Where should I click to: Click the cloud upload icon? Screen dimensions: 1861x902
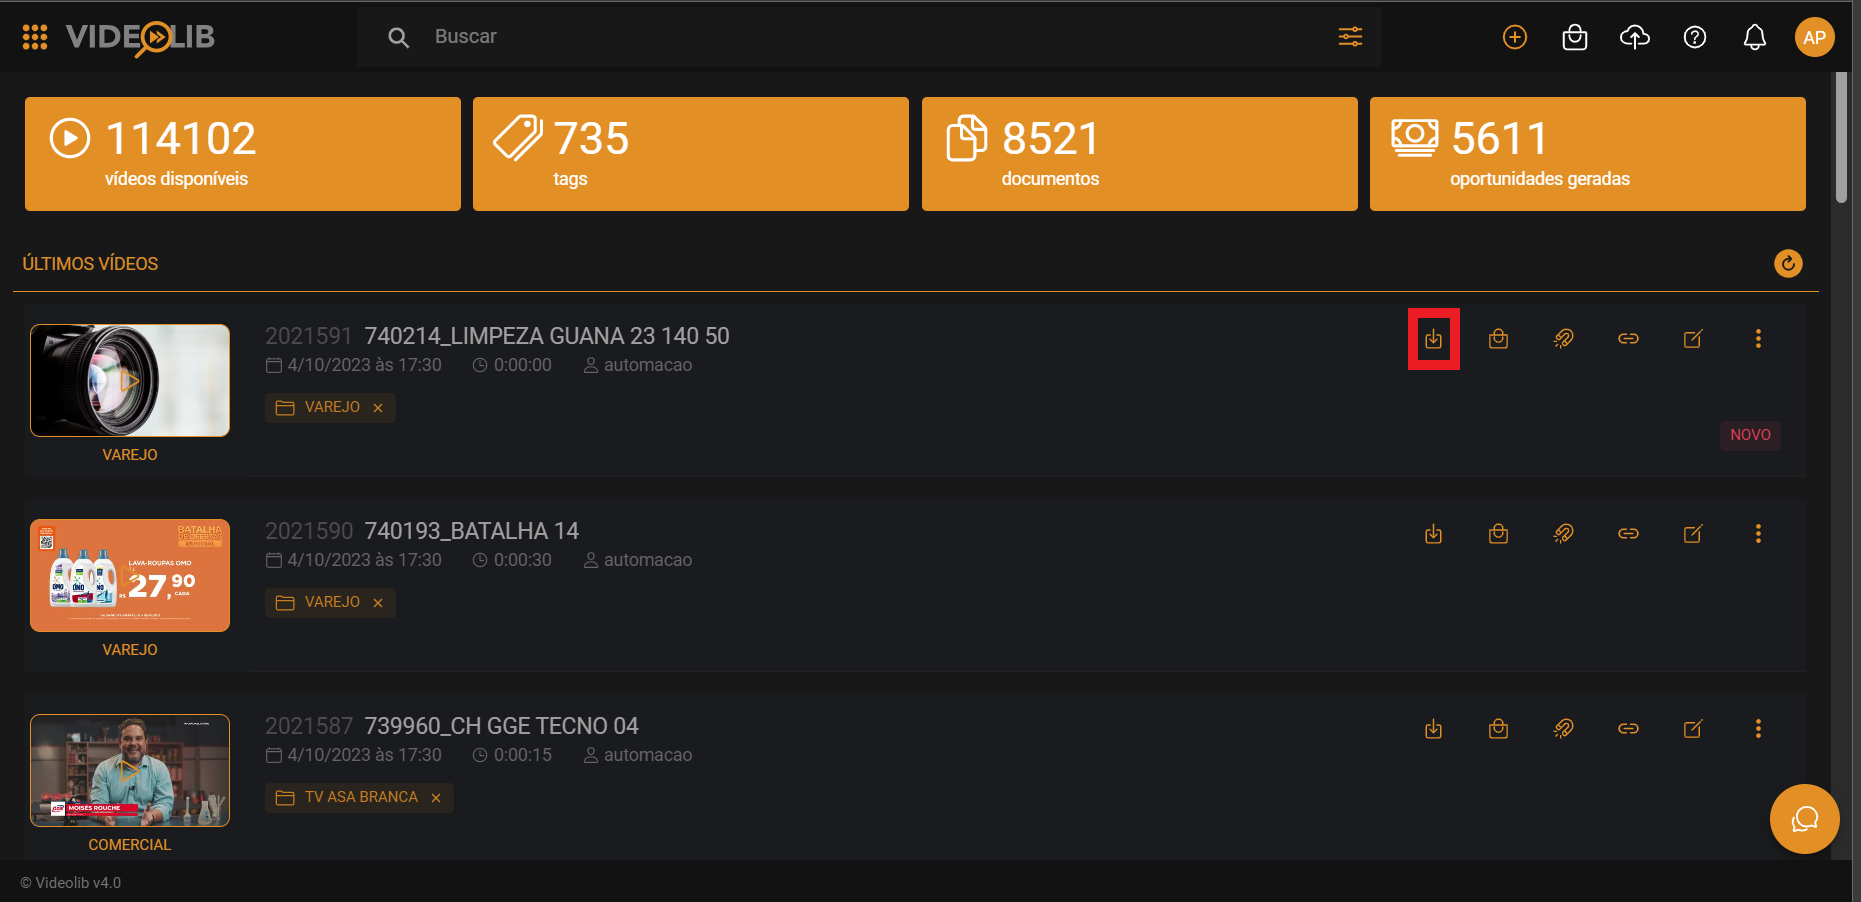coord(1635,37)
